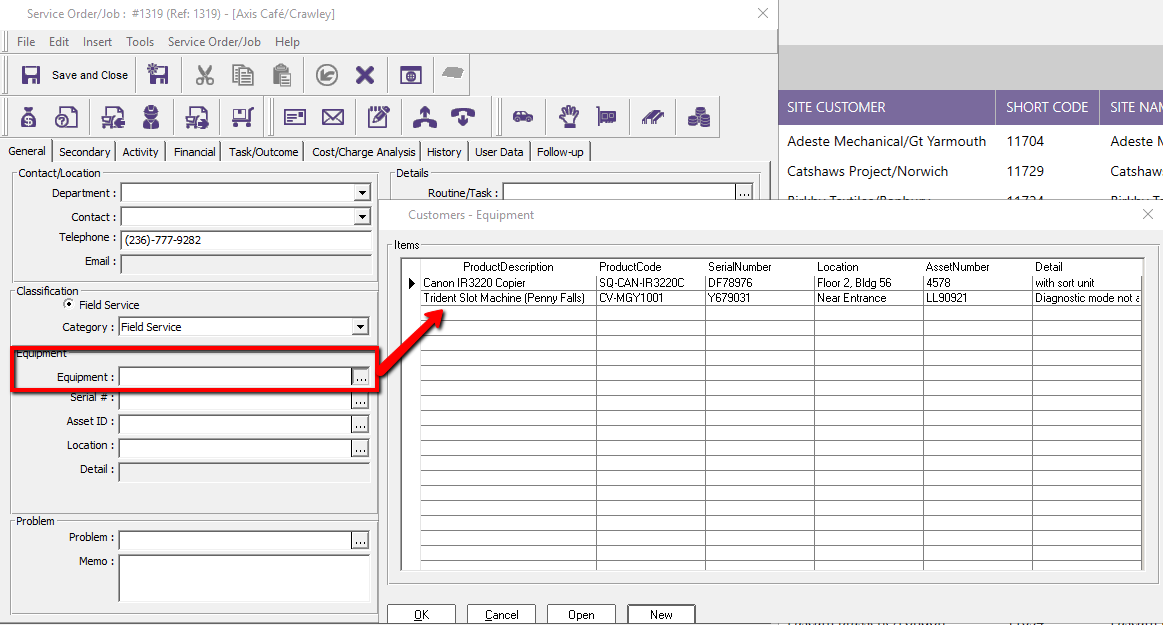Screen dimensions: 1163x625
Task: Expand the Contact dropdown
Action: pos(361,216)
